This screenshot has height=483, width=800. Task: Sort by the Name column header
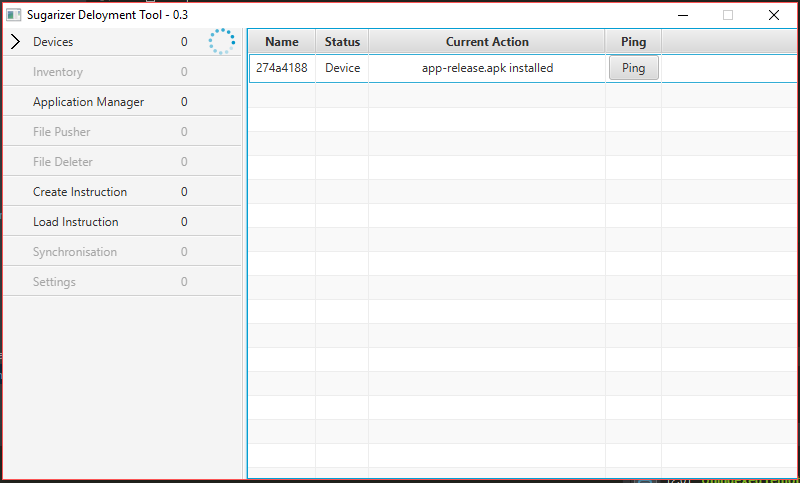pyautogui.click(x=282, y=42)
